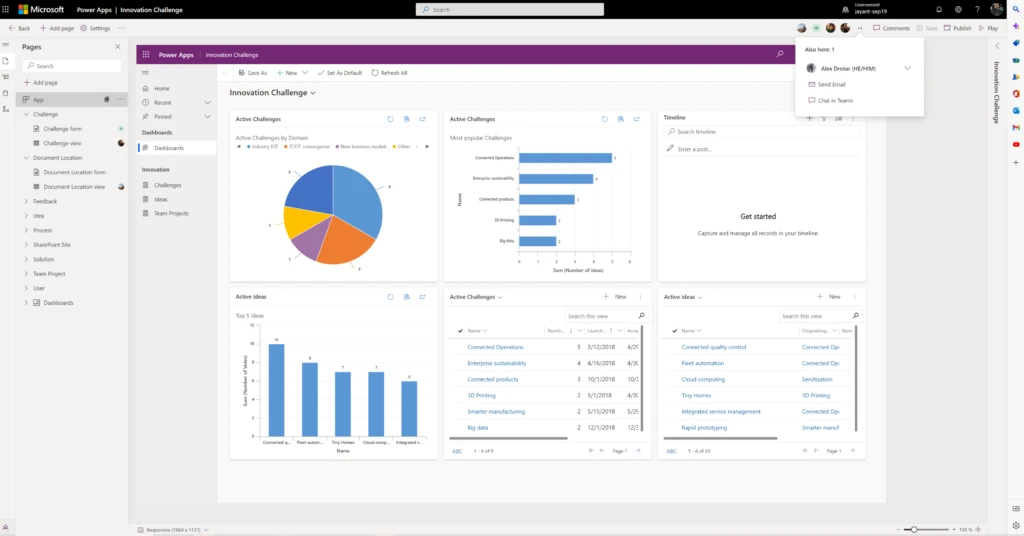Select all rows checkbox in Active Challenges grid

pyautogui.click(x=460, y=330)
